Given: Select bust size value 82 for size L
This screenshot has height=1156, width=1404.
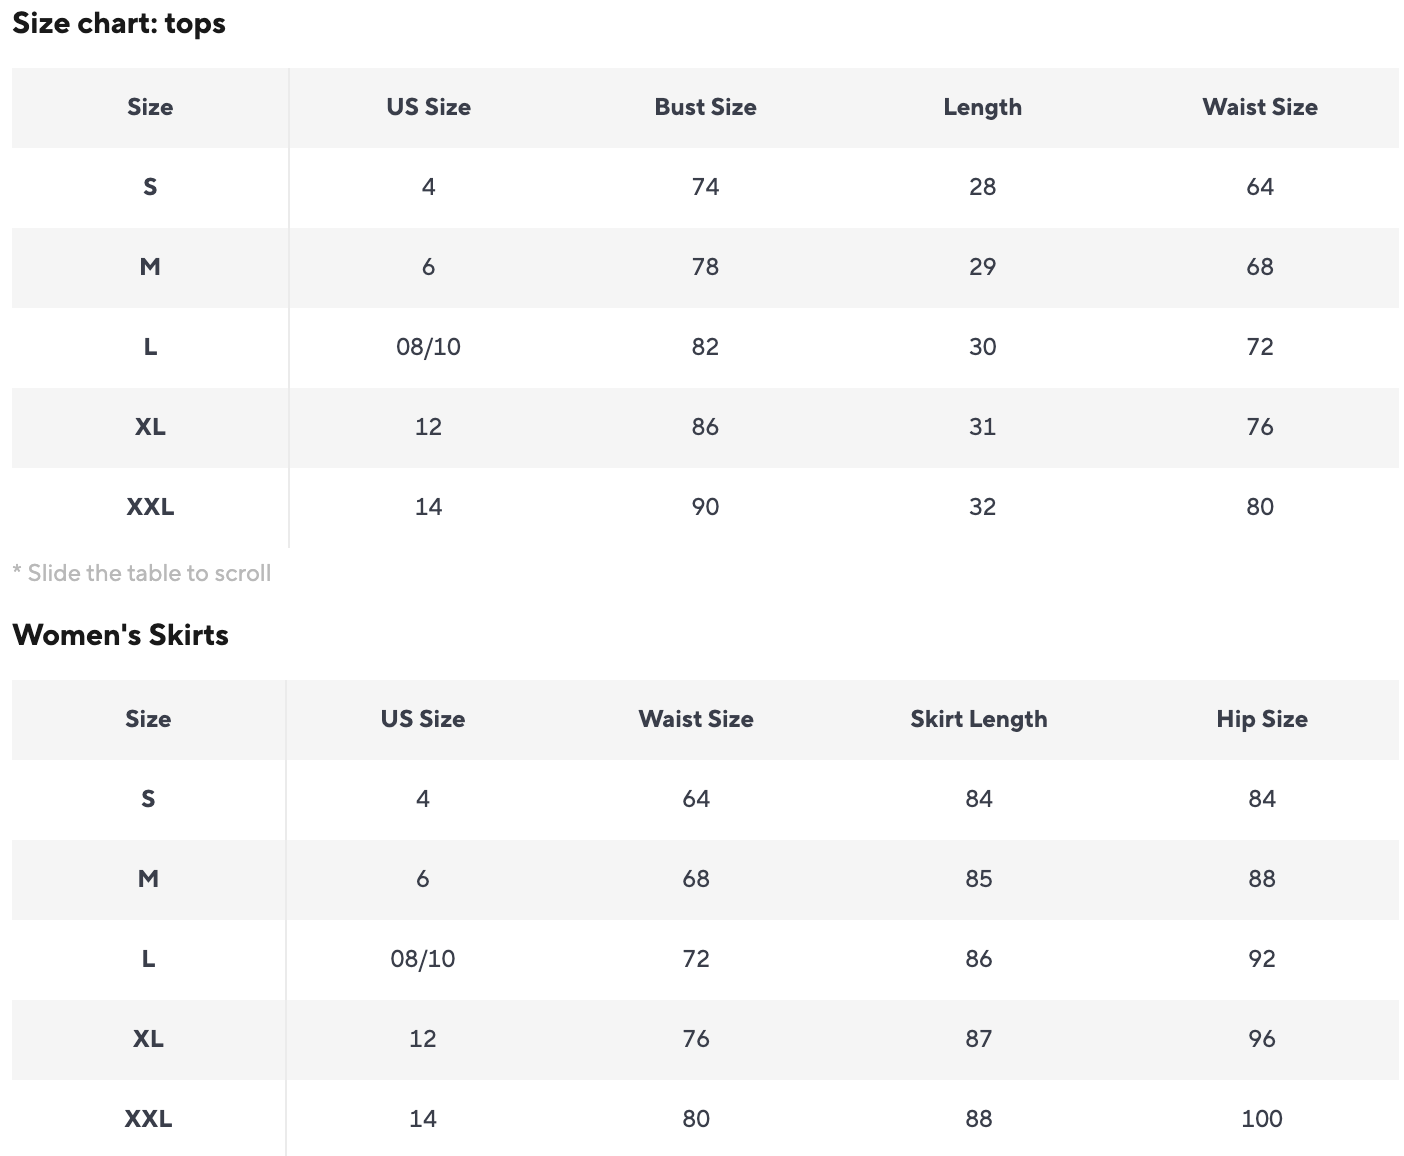Looking at the screenshot, I should 705,347.
